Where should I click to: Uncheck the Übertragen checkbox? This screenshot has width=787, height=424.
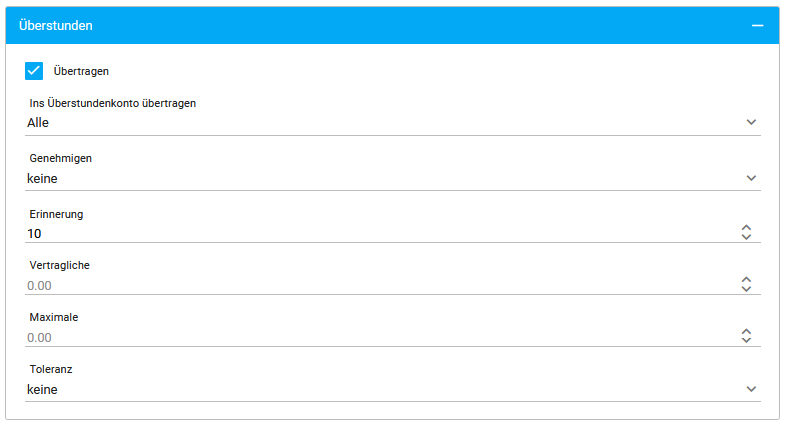point(34,71)
